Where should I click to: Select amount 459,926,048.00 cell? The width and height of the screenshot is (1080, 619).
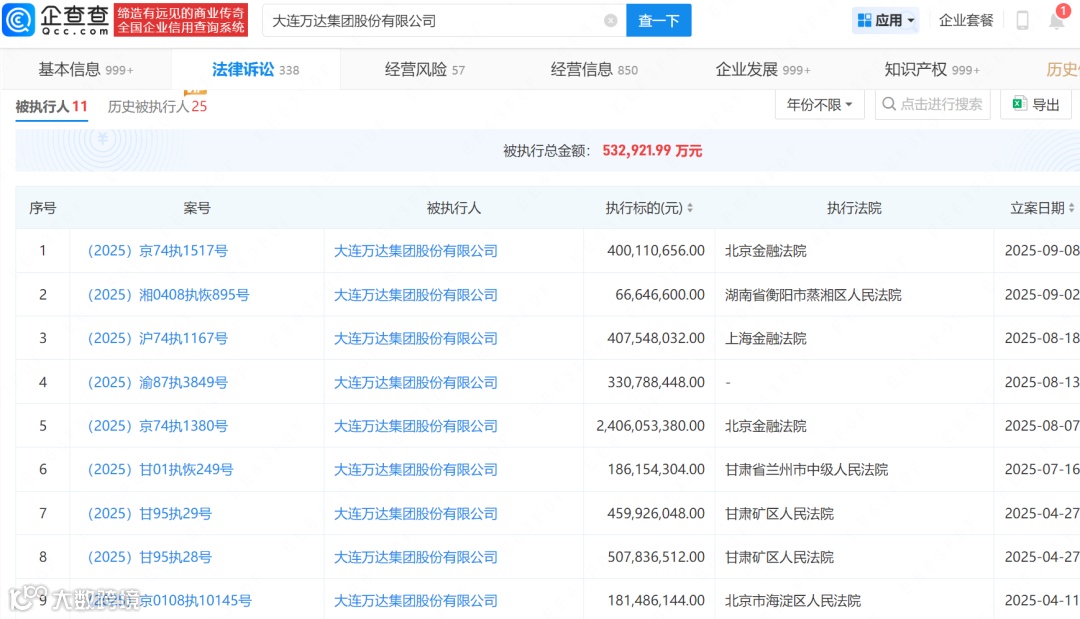coord(656,513)
